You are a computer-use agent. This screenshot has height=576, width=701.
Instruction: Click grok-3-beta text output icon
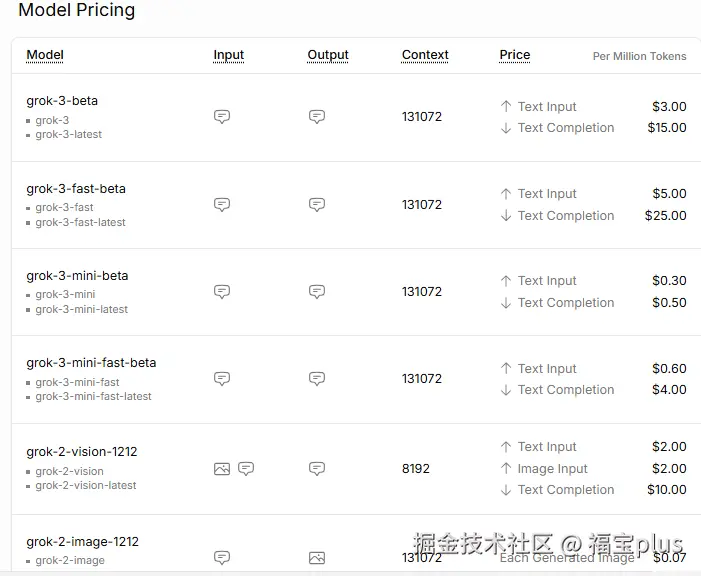point(317,117)
